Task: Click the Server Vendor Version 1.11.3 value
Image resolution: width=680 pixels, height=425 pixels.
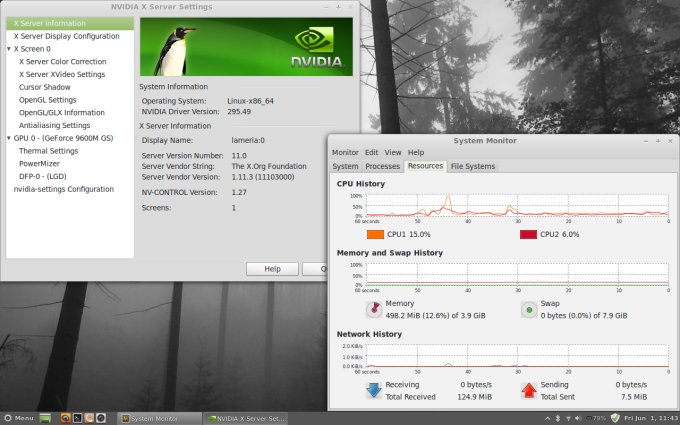Action: [263, 177]
